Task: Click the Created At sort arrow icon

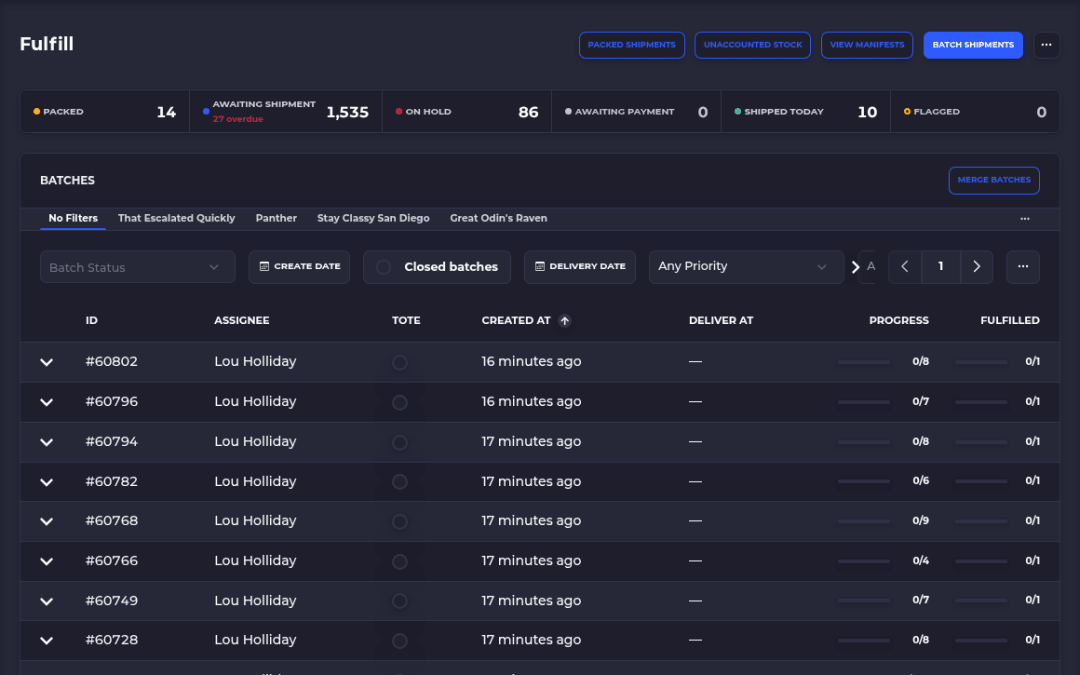Action: (x=564, y=320)
